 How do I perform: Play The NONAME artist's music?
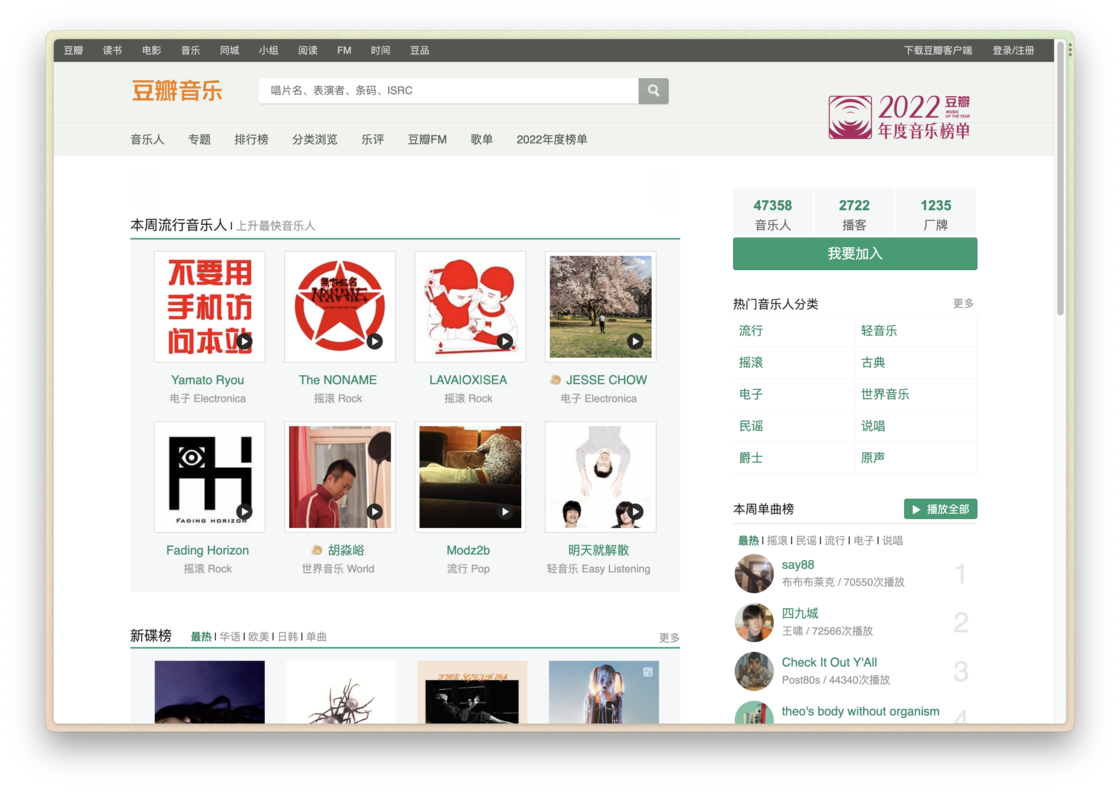pyautogui.click(x=374, y=341)
